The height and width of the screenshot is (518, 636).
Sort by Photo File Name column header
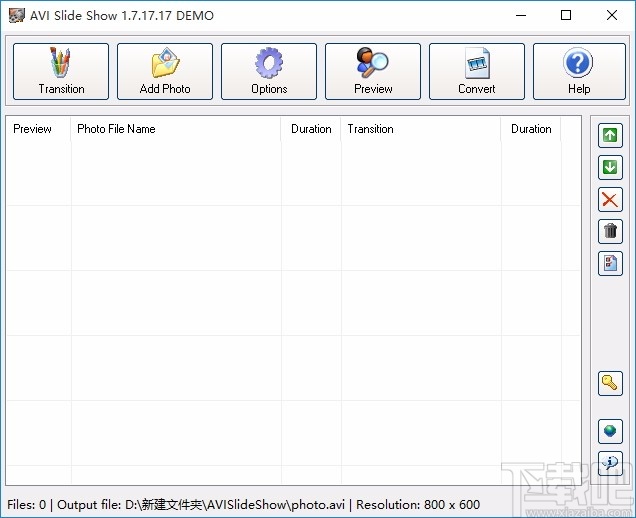pos(175,129)
